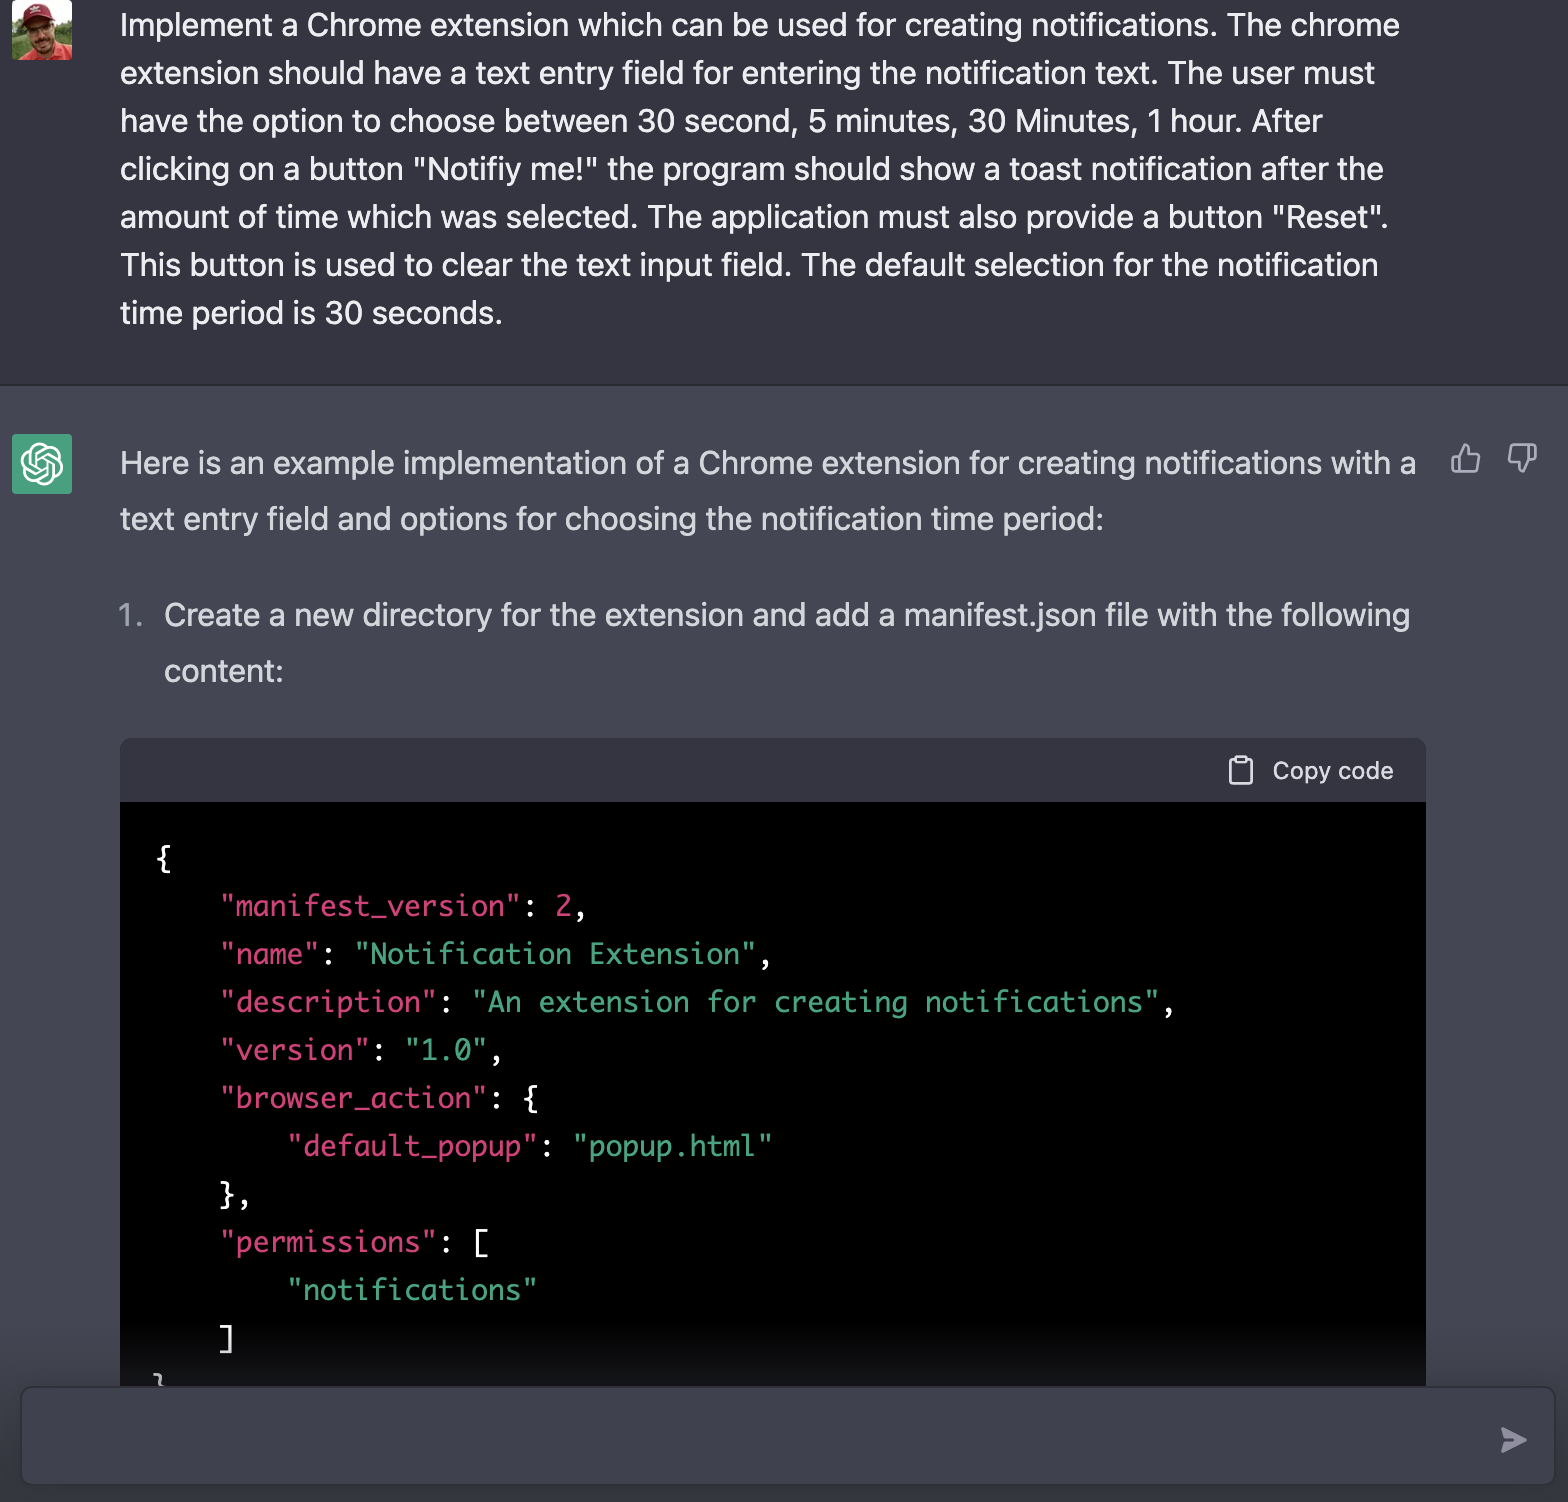Click the send message arrow icon
1568x1502 pixels.
1514,1440
